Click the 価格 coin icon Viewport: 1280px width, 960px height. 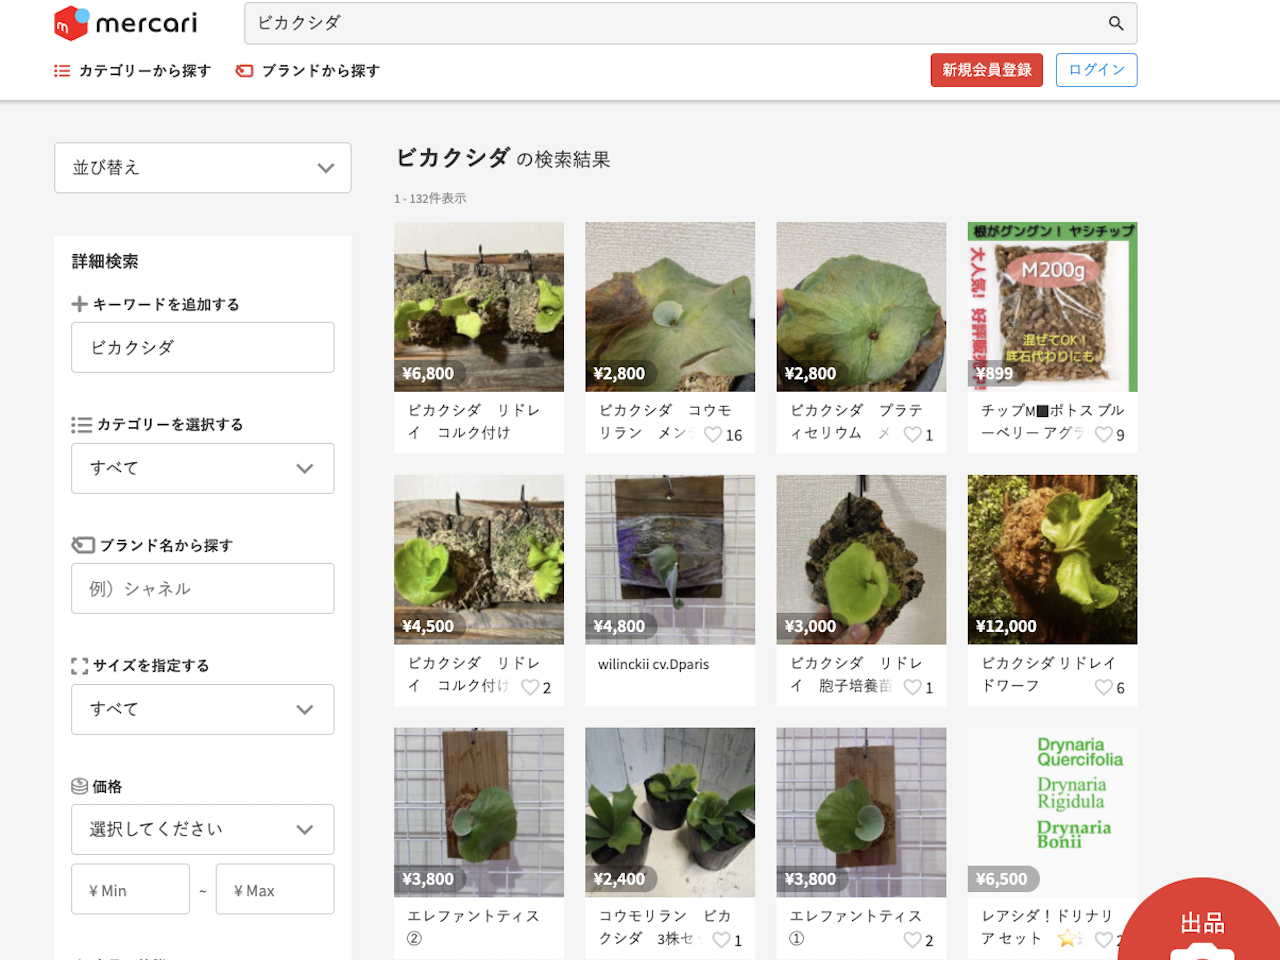point(80,787)
